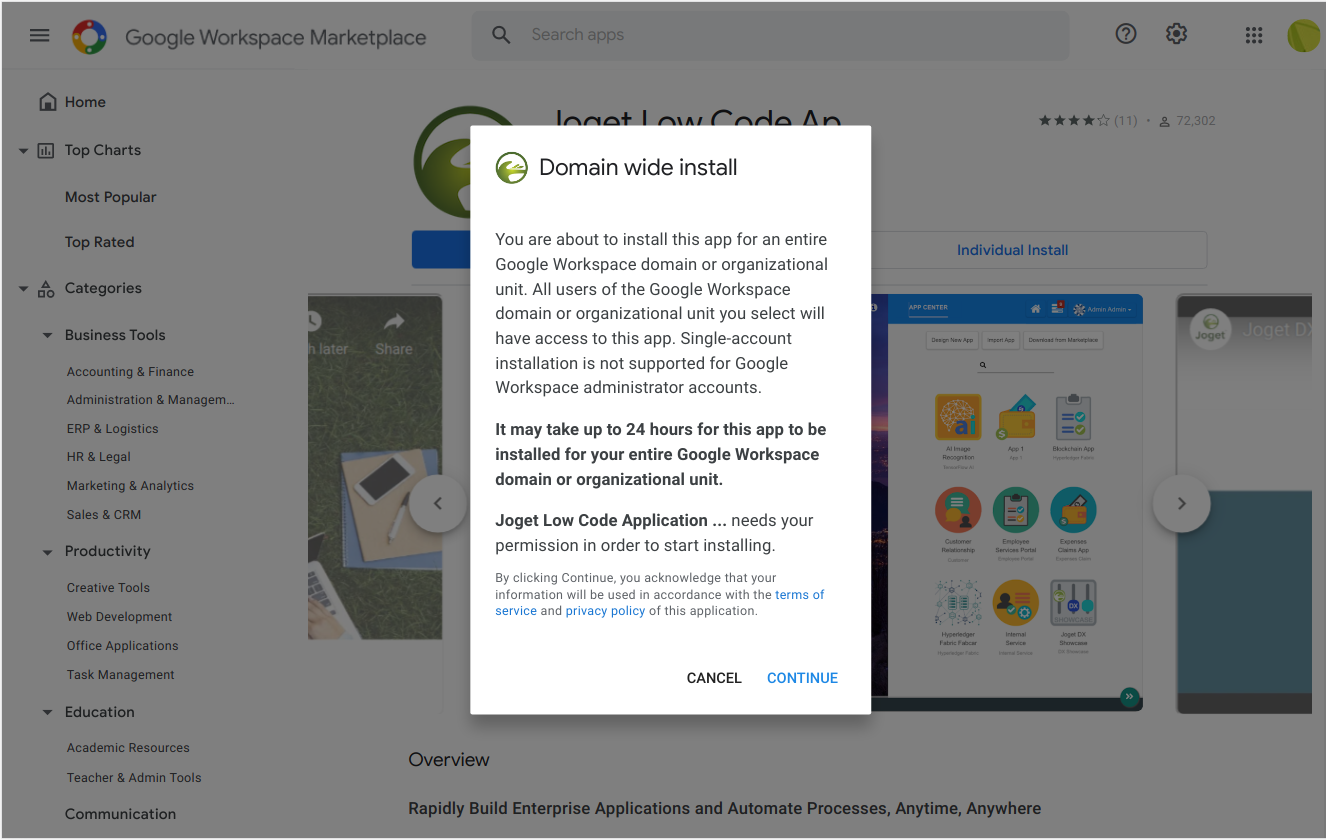This screenshot has width=1326, height=840.
Task: Open the App Center screenshot thumbnail
Action: click(x=1007, y=503)
